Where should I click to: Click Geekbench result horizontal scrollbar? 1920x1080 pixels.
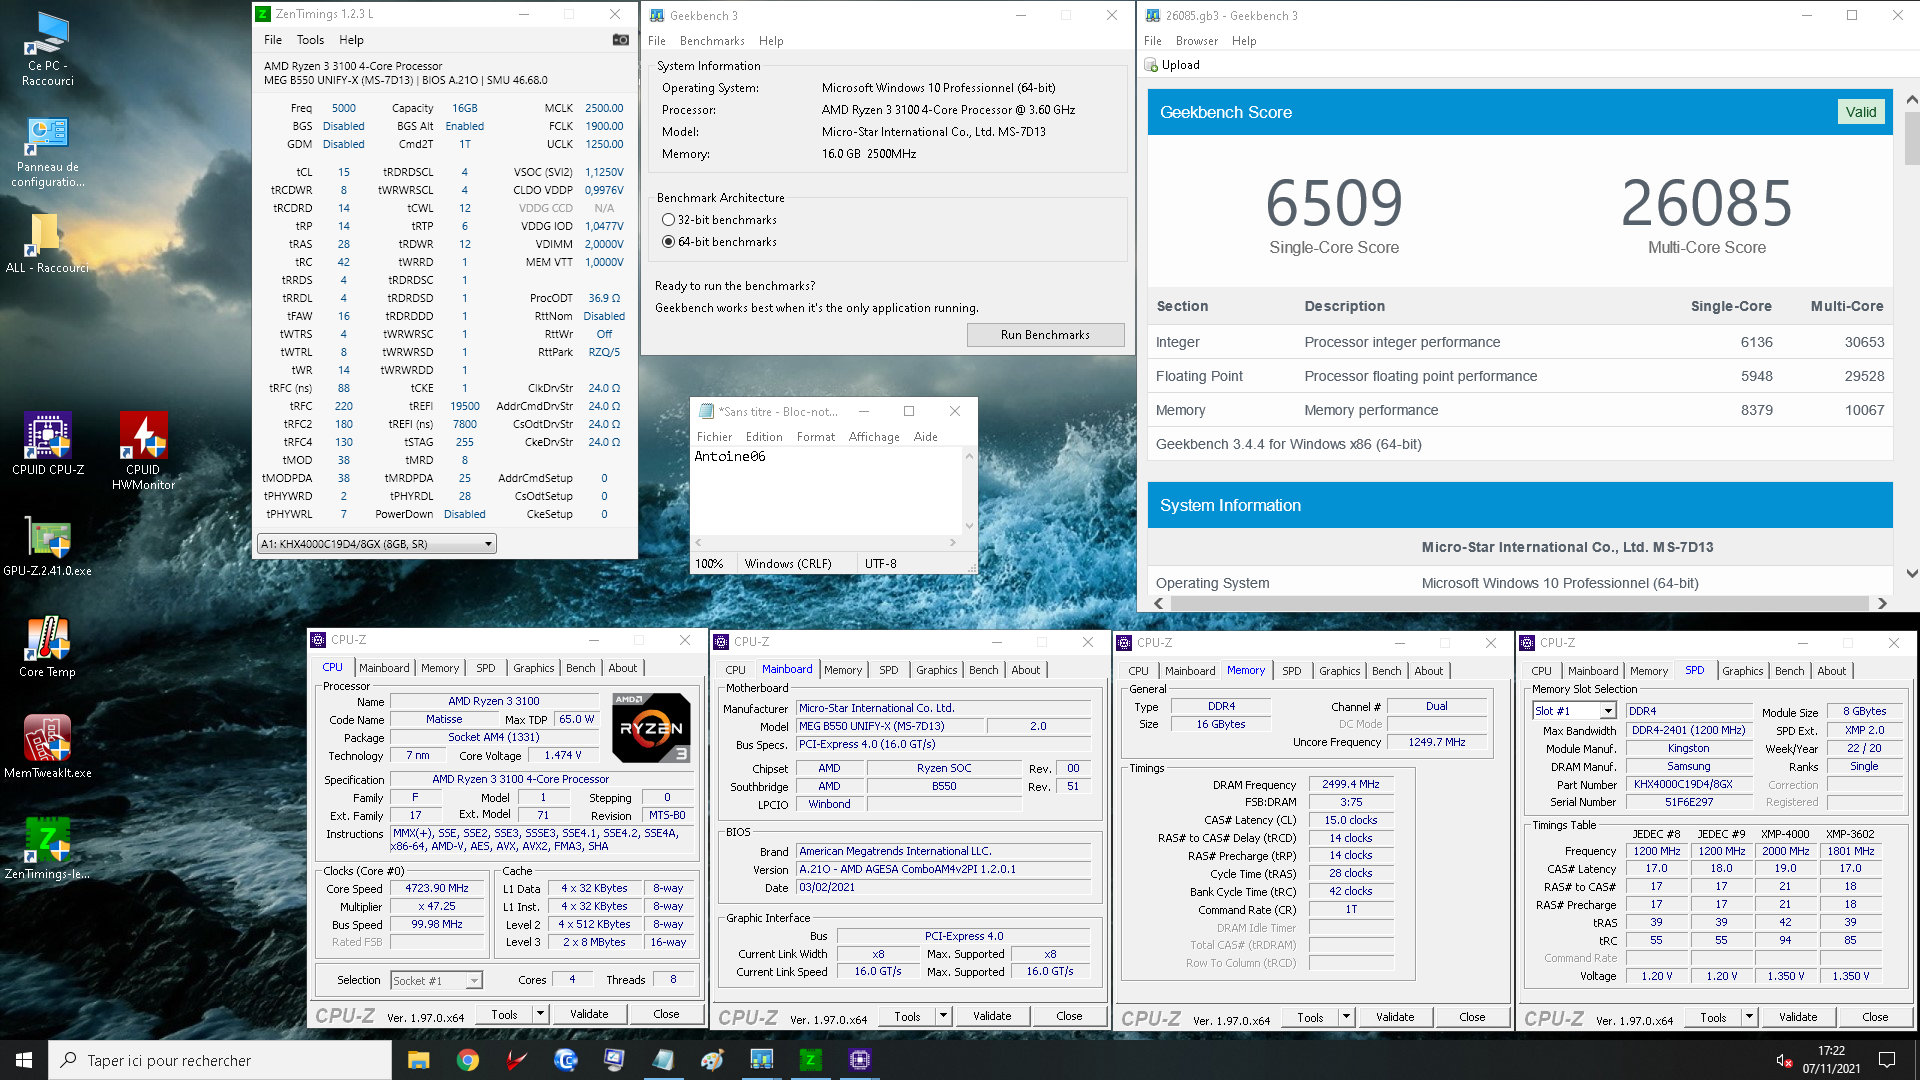tap(1519, 604)
